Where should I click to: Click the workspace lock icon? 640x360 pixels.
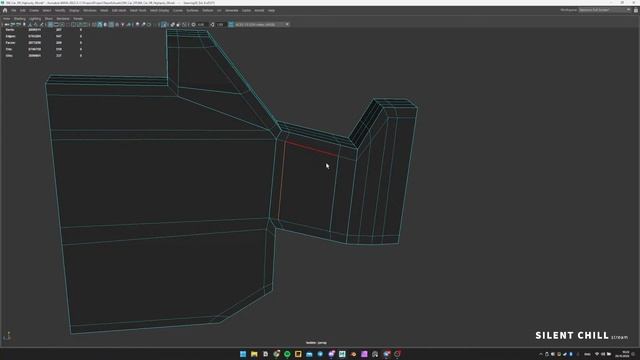tap(636, 10)
